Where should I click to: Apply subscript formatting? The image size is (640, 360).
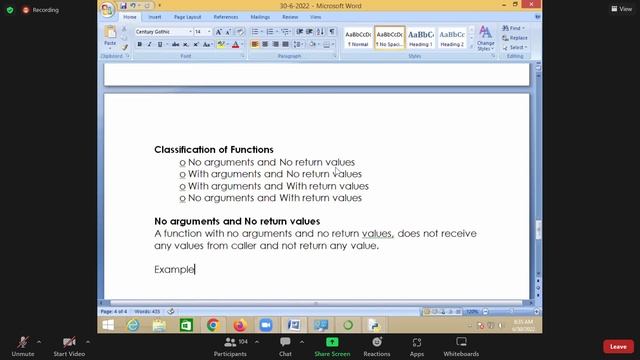186,44
